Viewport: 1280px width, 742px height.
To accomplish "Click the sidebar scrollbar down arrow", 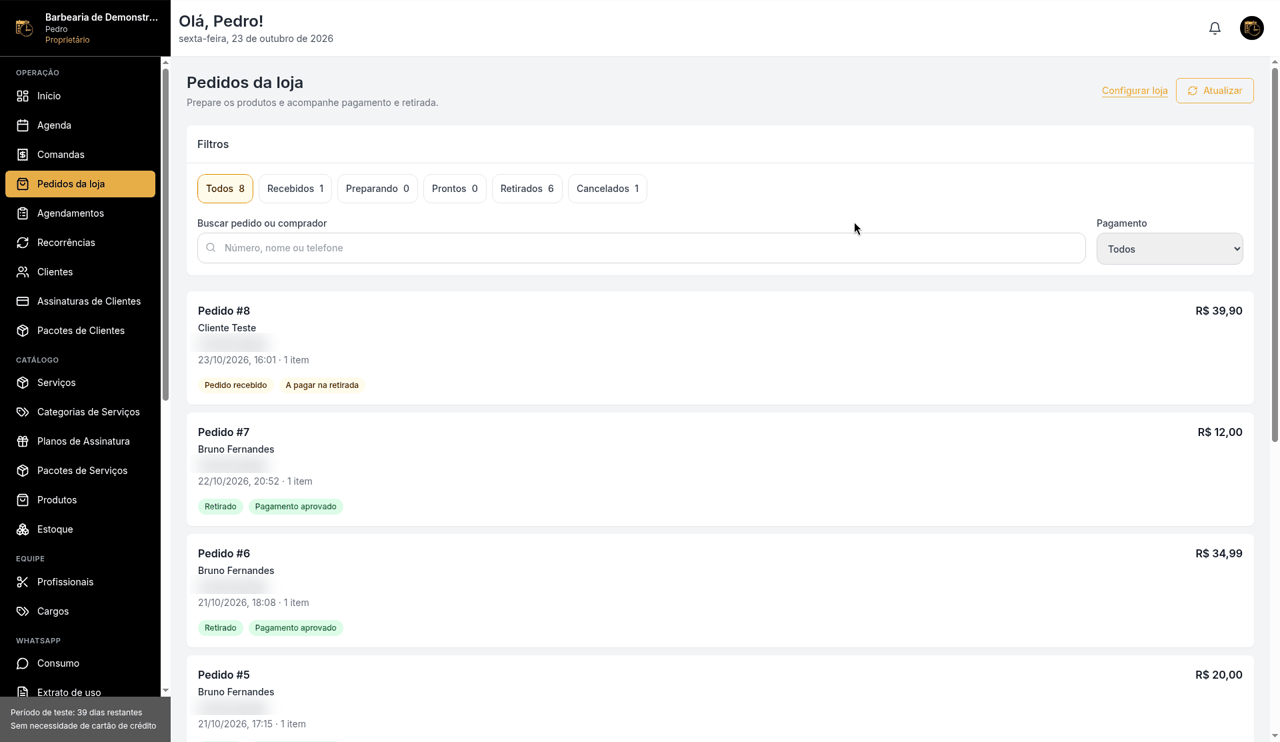I will pyautogui.click(x=166, y=691).
